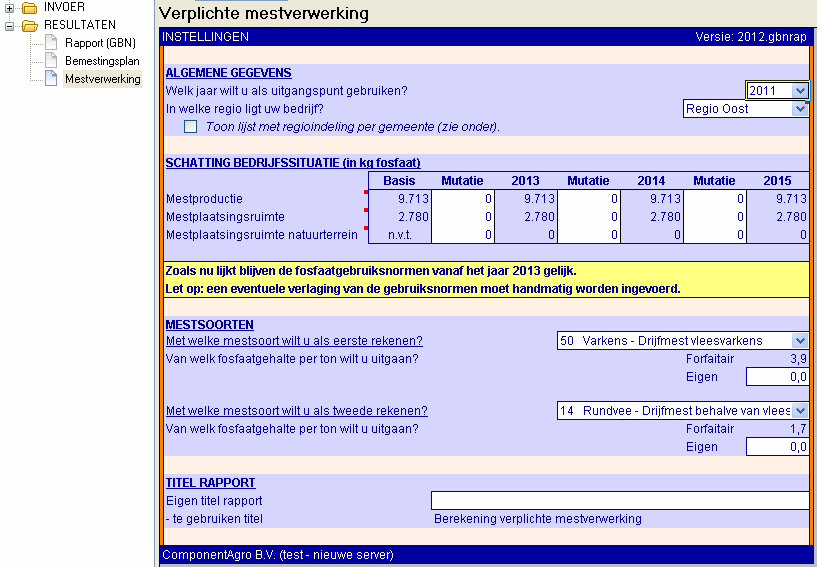Click the Eigen fosfaatgehalte field for Varkens
The width and height of the screenshot is (817, 567).
(x=776, y=377)
